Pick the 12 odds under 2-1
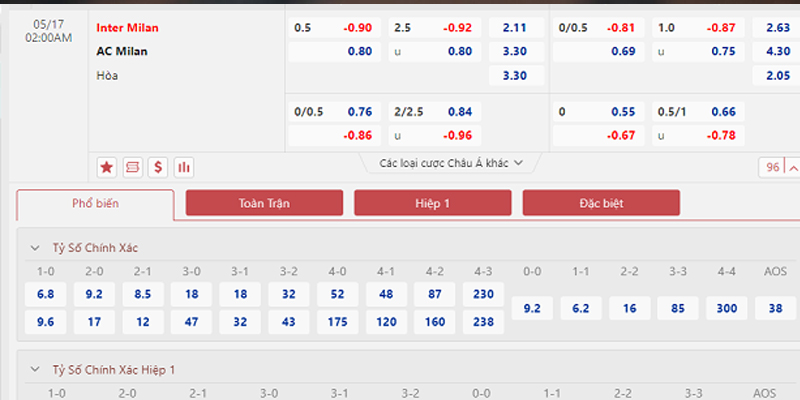This screenshot has height=400, width=800. tap(143, 322)
